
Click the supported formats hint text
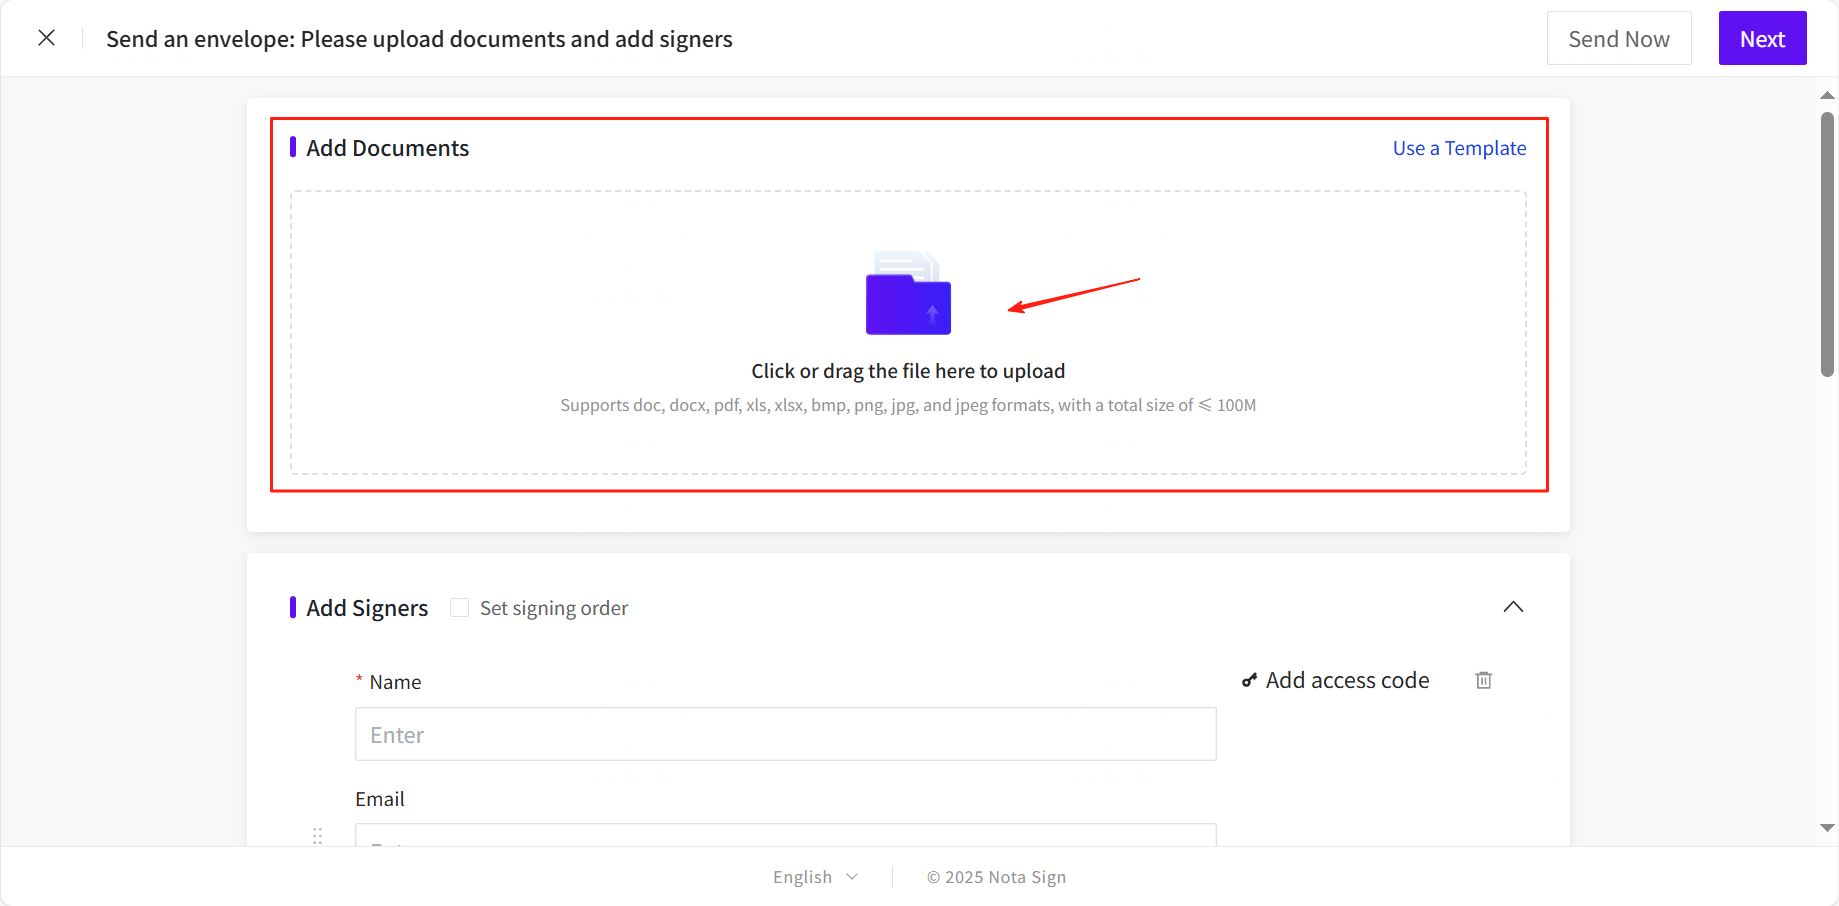click(908, 405)
